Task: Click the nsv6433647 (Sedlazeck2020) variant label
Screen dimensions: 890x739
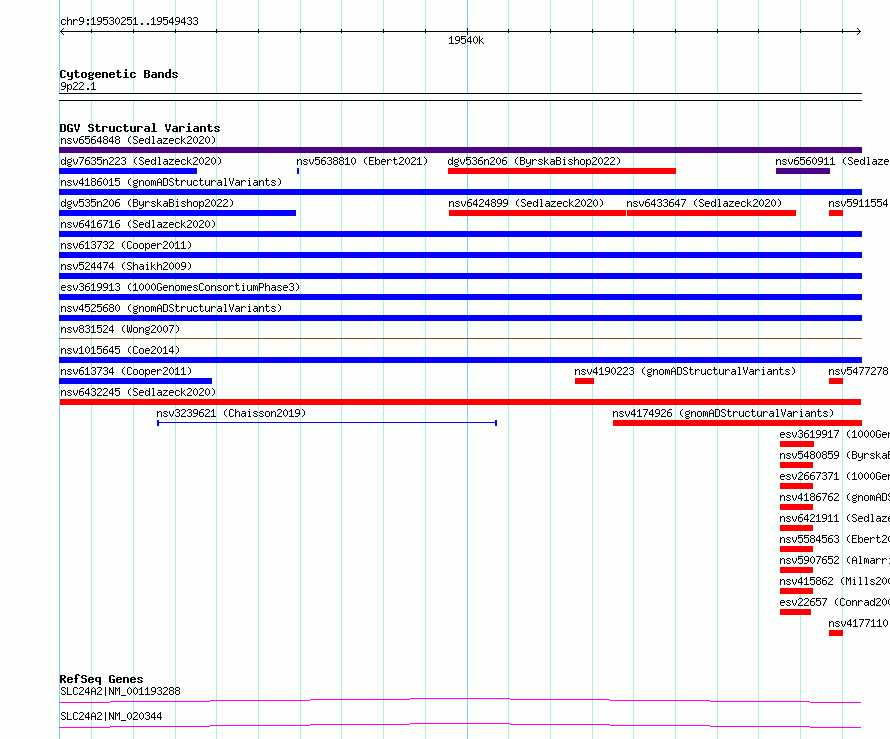Action: pyautogui.click(x=704, y=203)
